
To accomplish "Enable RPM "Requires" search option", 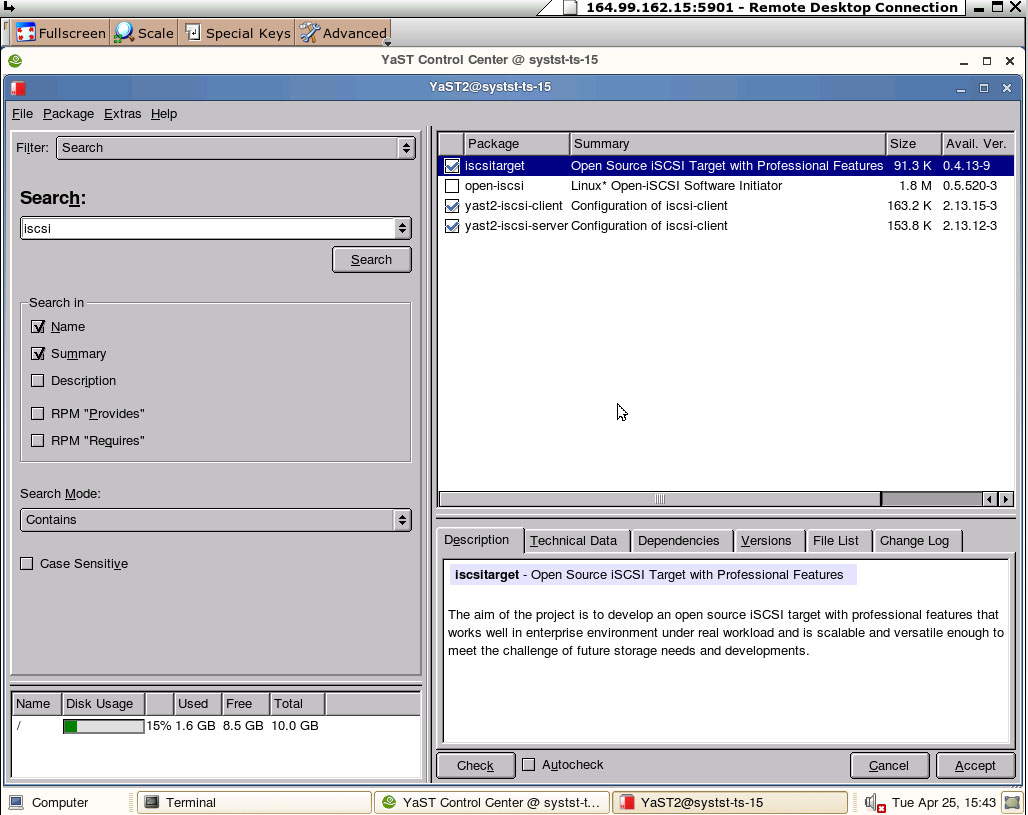I will tap(38, 441).
